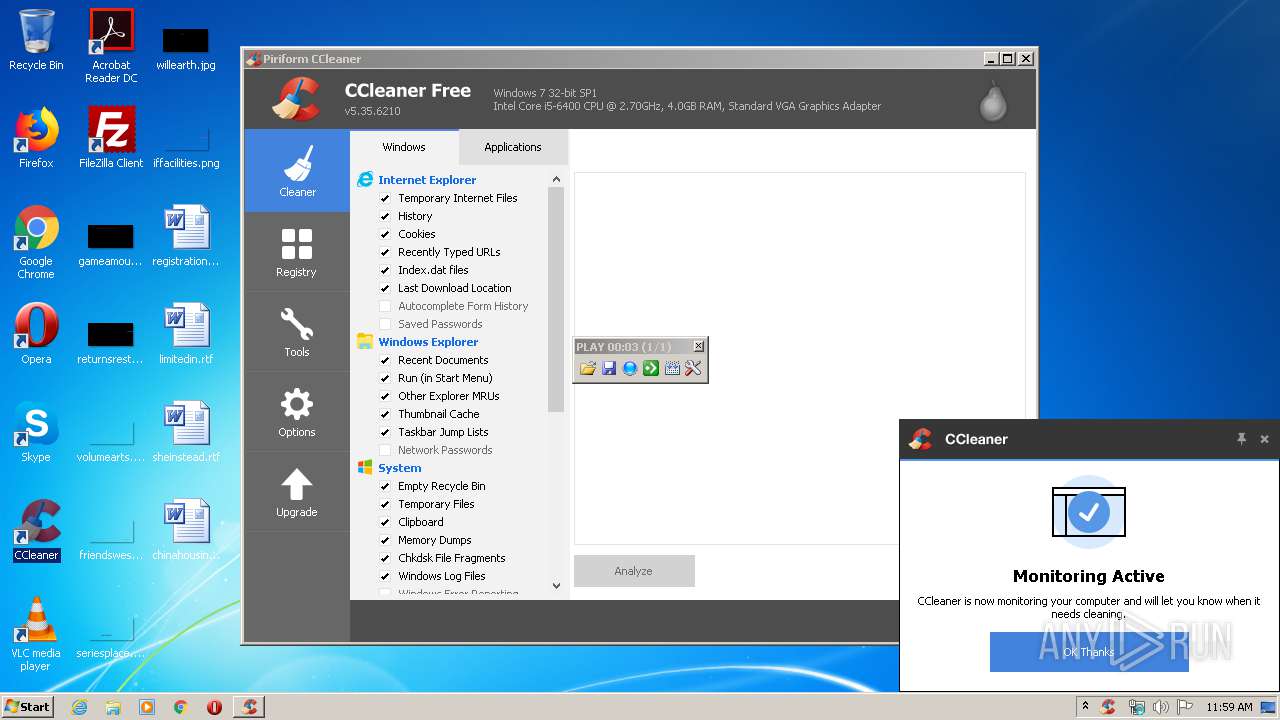
Task: Click the floppy disk save icon in PLAY toolbar
Action: click(609, 368)
